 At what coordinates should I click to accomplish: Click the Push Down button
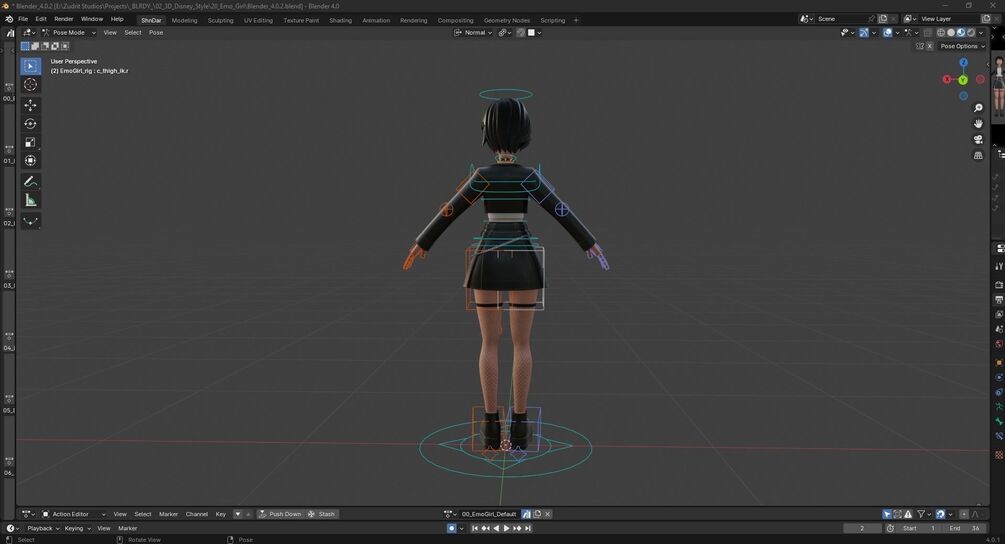(279, 514)
